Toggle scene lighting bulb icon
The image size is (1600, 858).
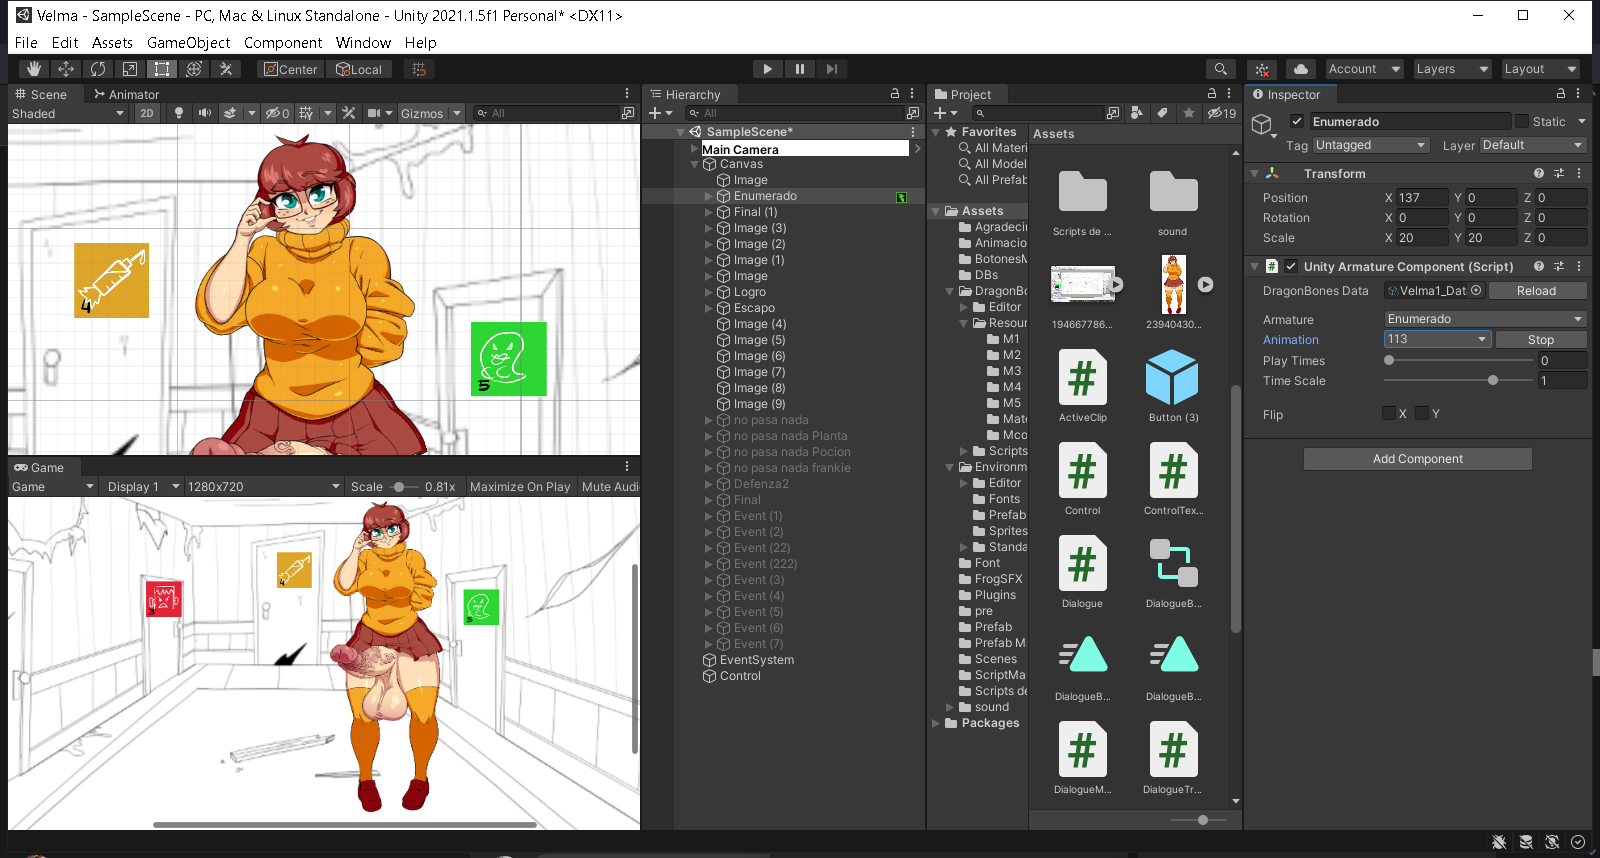pos(179,113)
